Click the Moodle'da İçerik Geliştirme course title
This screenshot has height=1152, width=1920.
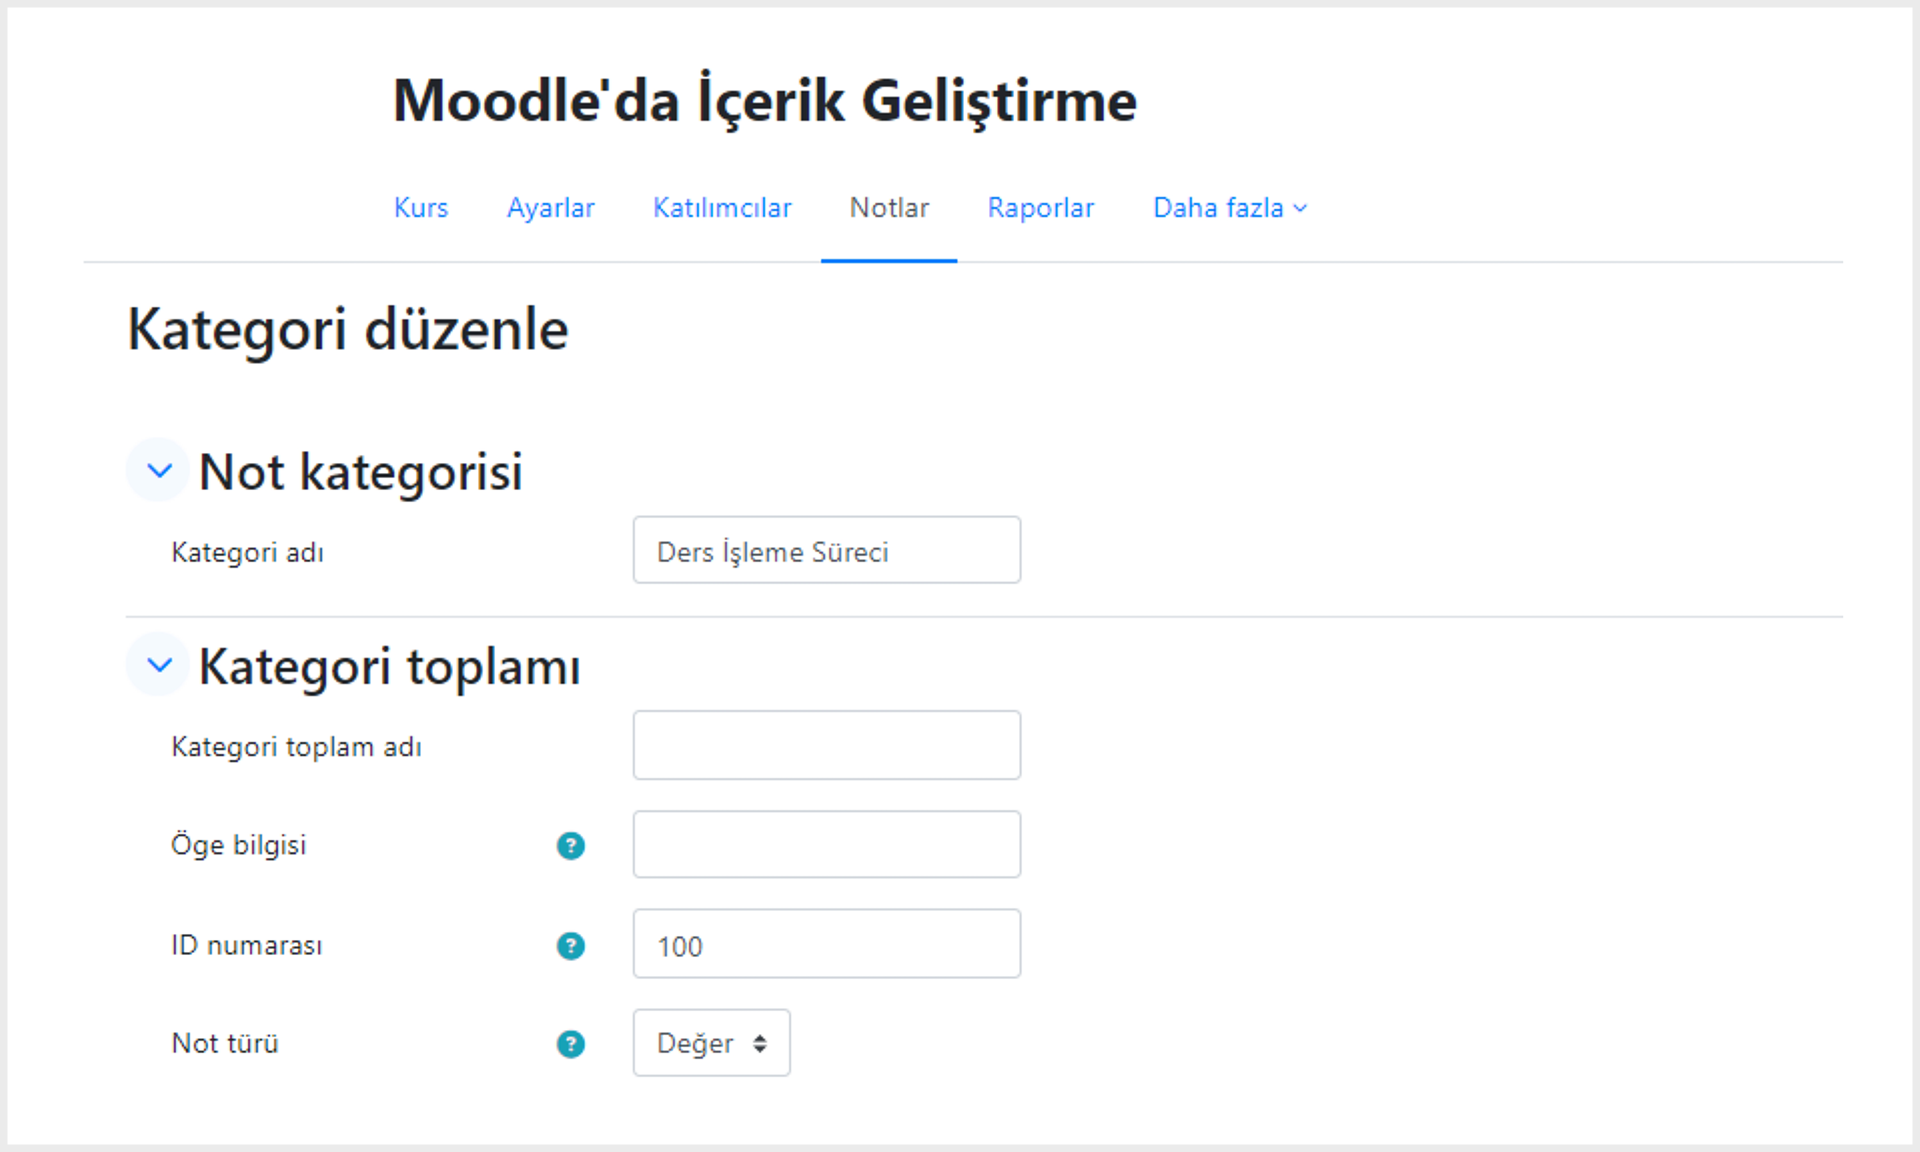(765, 102)
